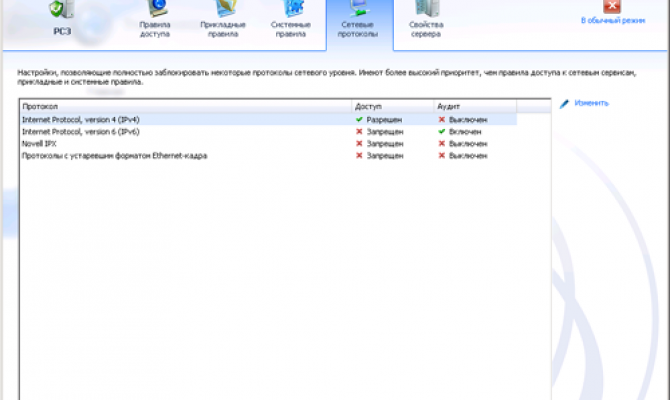
Task: Click "Запрещен" access value for Ethernet-frame protocols
Action: coord(385,156)
